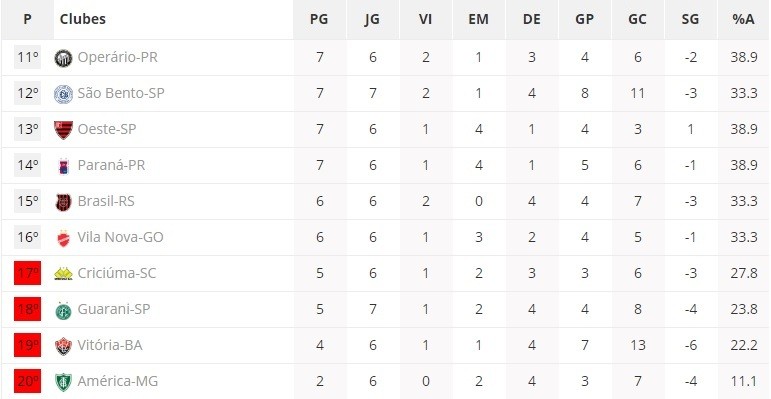Click the Paraná-PR team badge
The image size is (771, 399).
point(63,166)
